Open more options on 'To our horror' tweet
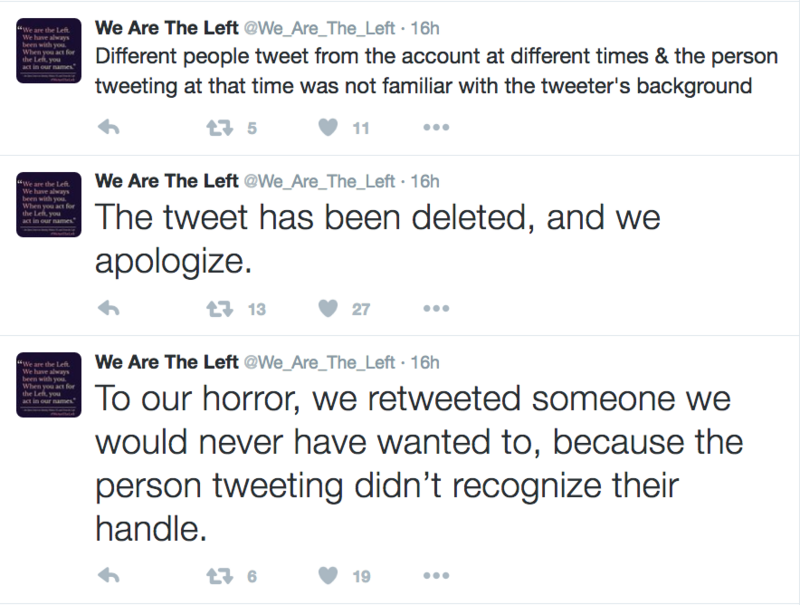The image size is (800, 605). pyautogui.click(x=436, y=576)
